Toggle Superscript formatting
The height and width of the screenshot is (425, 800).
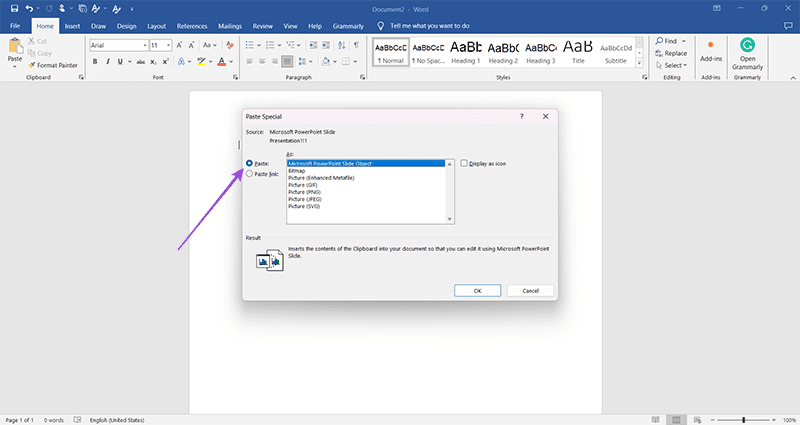point(165,61)
